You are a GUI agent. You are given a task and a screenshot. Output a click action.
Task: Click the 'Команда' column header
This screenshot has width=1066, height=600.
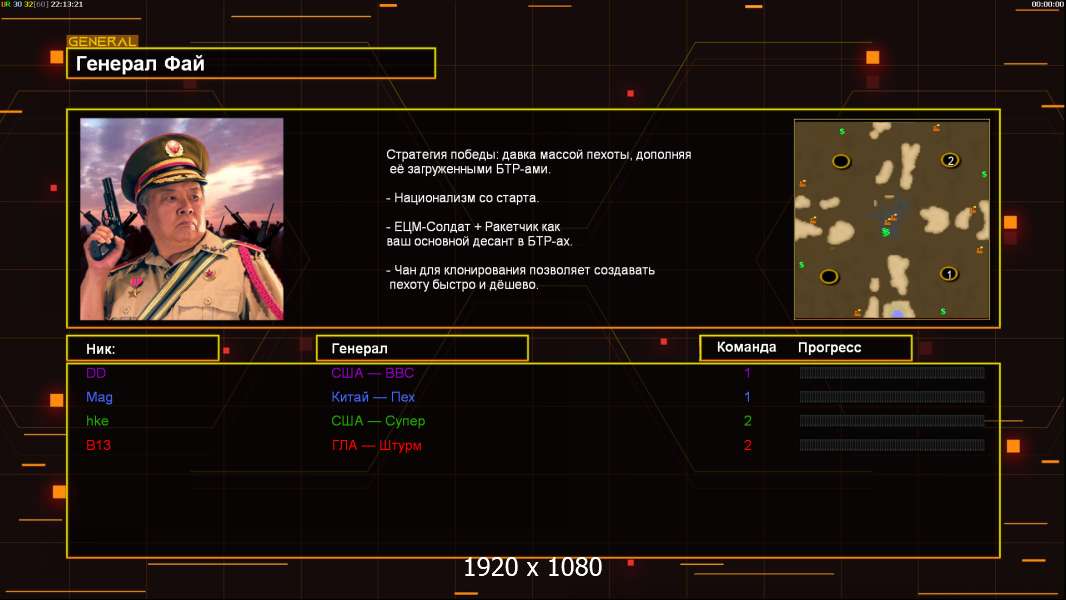pyautogui.click(x=746, y=347)
